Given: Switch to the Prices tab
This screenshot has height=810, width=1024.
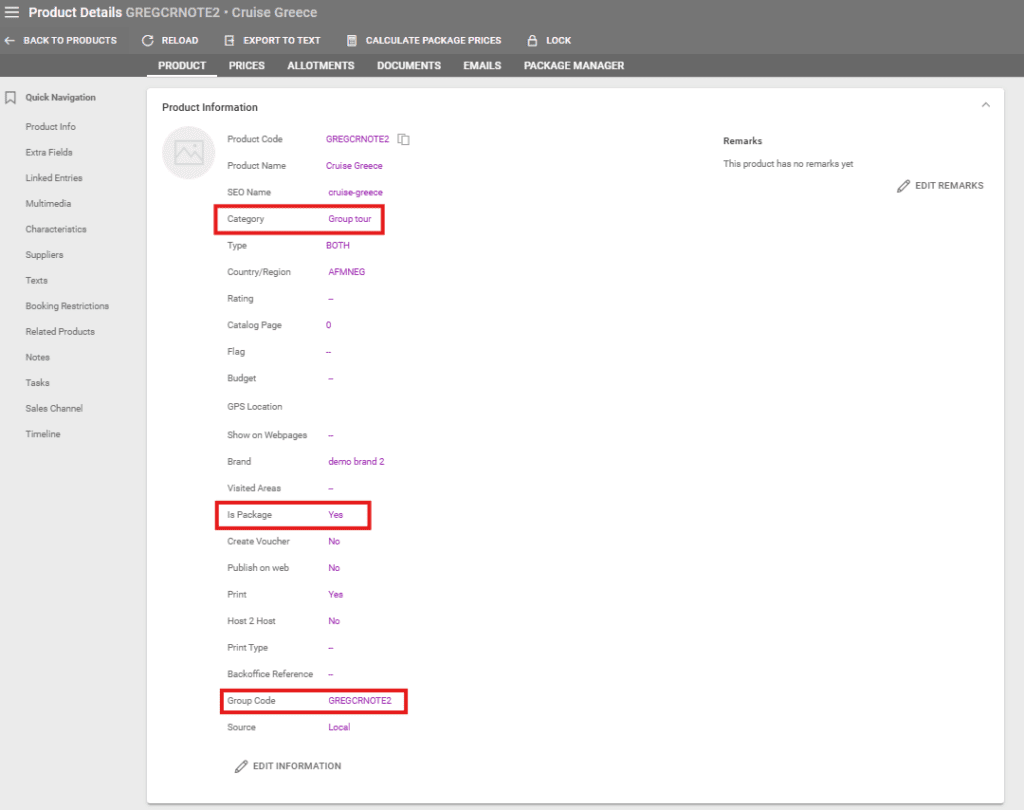Looking at the screenshot, I should pyautogui.click(x=247, y=66).
